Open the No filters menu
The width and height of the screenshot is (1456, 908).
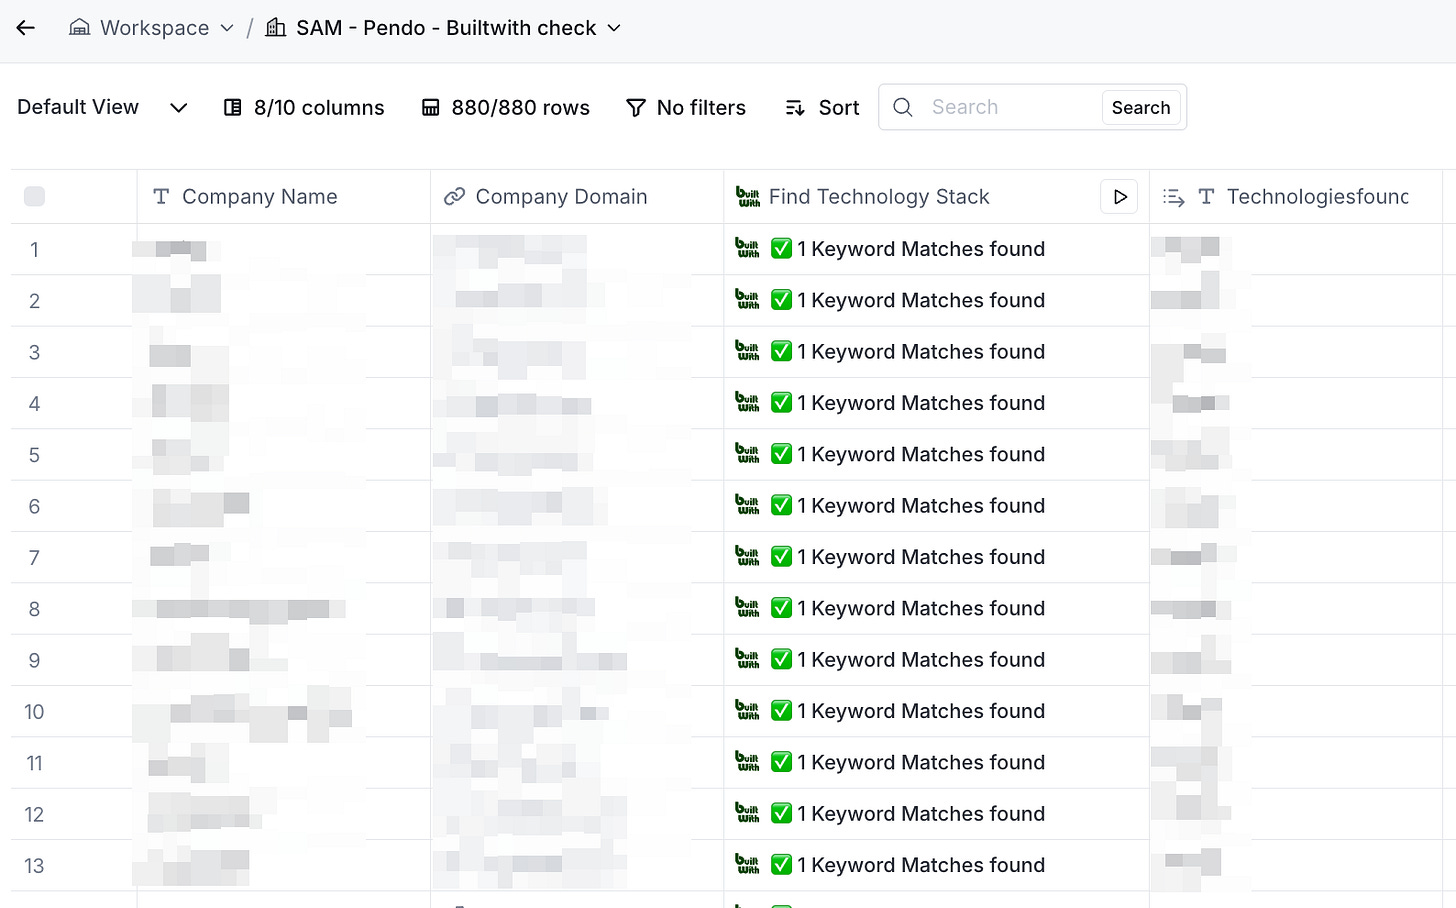[x=686, y=107]
